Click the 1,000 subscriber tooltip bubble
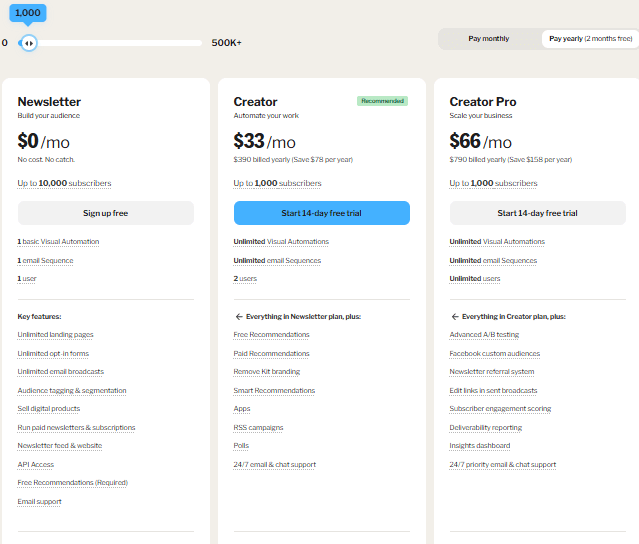This screenshot has height=544, width=639. [x=28, y=13]
